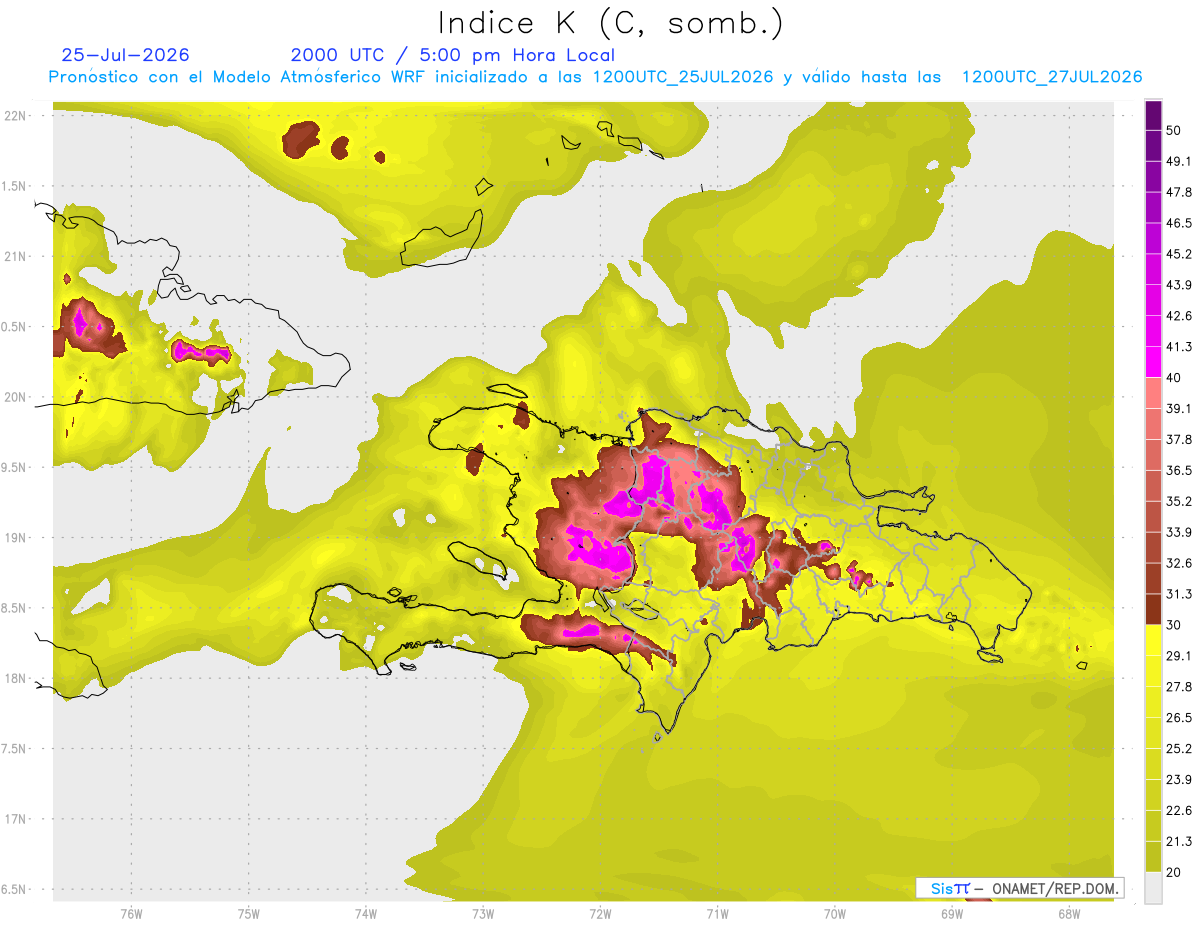This screenshot has height=927, width=1200.
Task: Pick the light gray swatch below the 20 label
Action: (1153, 888)
